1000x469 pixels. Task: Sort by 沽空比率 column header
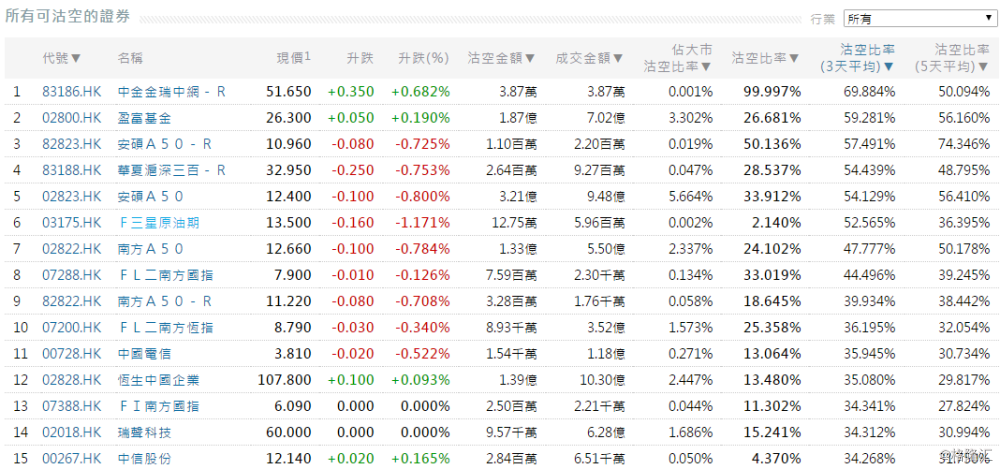pos(765,58)
